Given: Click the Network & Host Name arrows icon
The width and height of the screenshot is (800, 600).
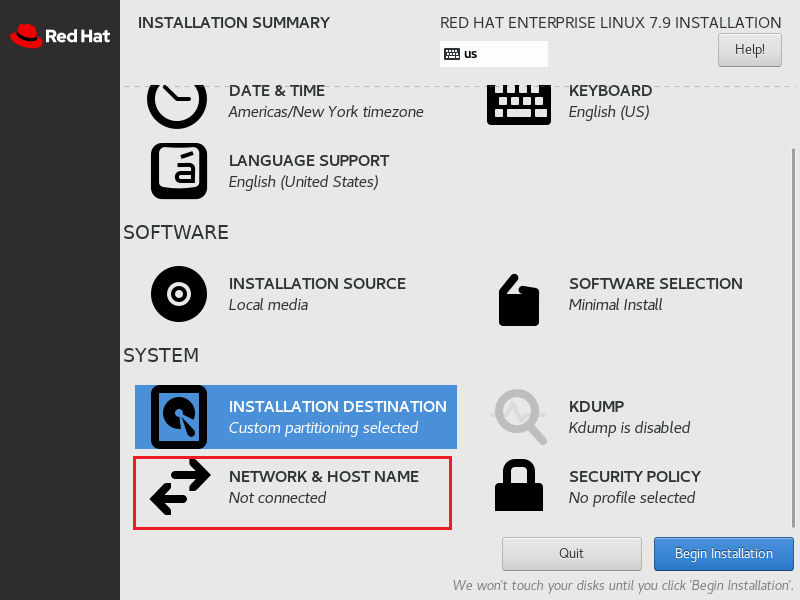Looking at the screenshot, I should click(180, 487).
